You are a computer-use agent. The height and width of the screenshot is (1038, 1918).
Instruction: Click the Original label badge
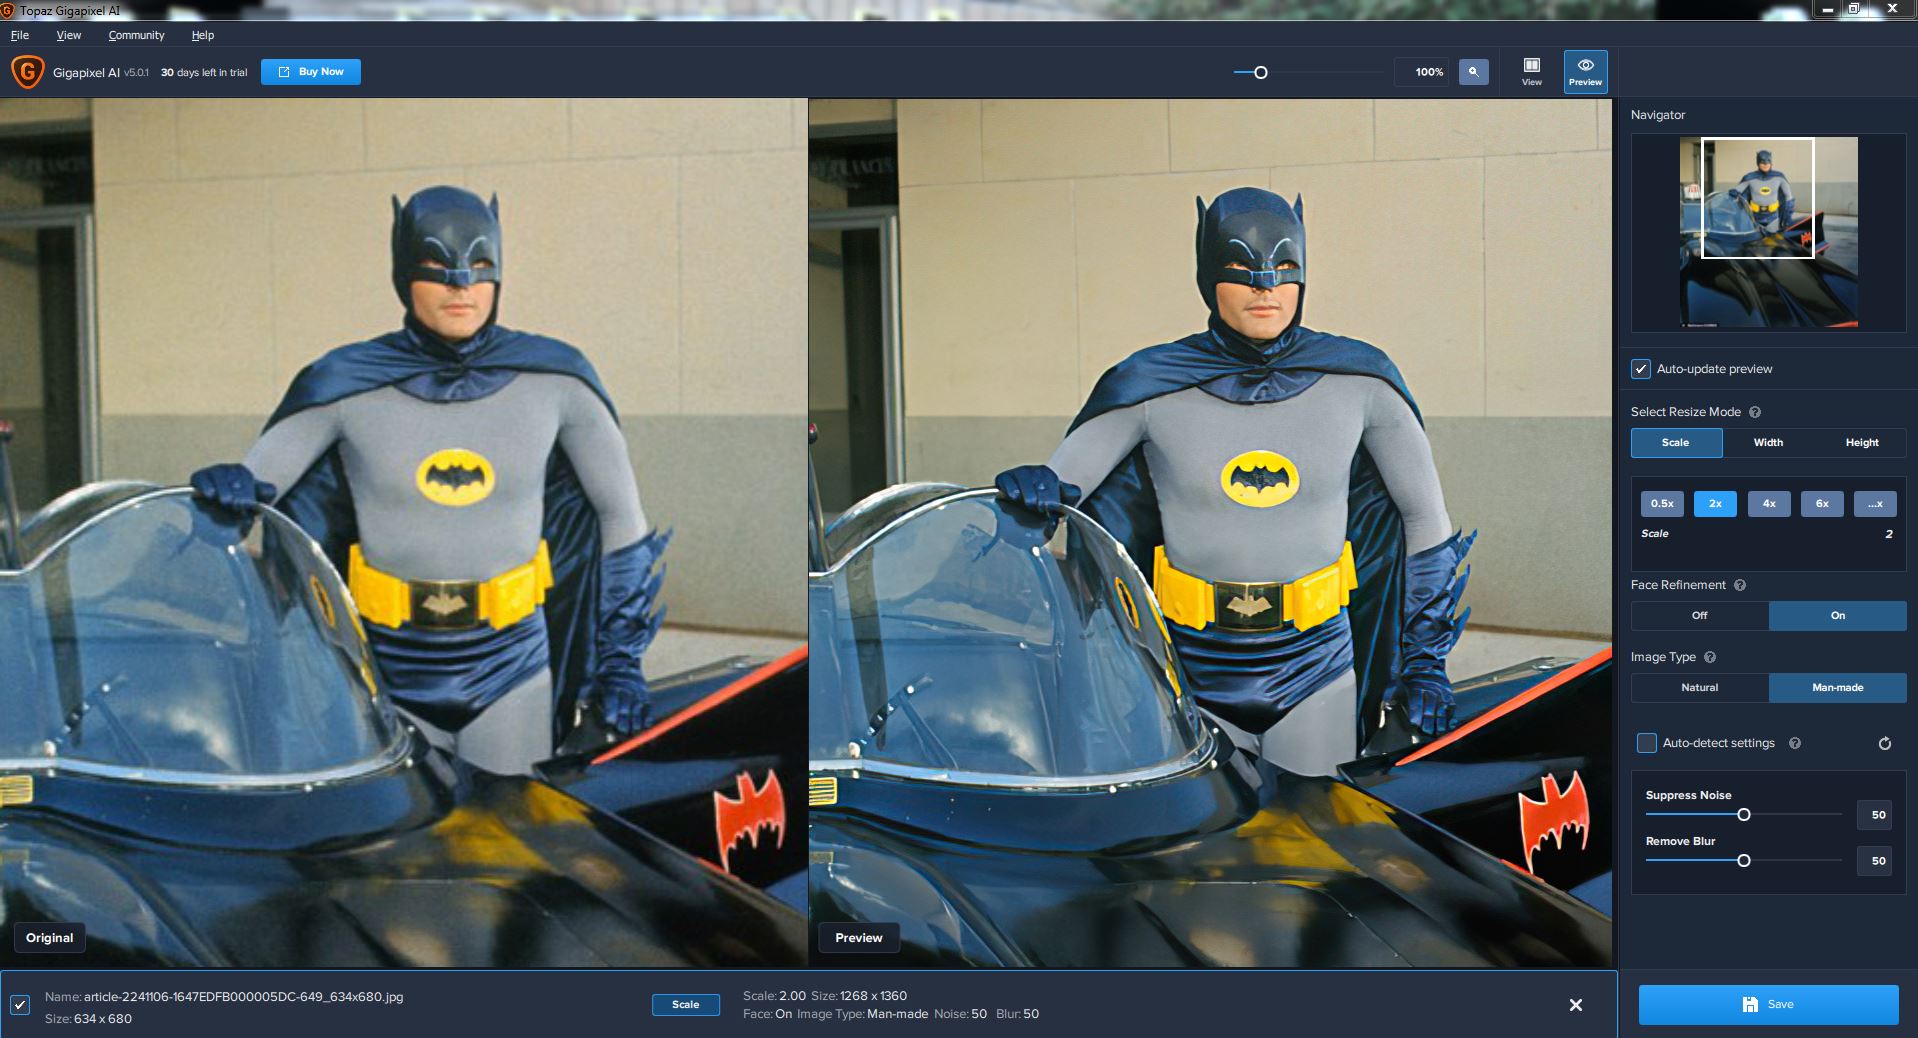50,938
